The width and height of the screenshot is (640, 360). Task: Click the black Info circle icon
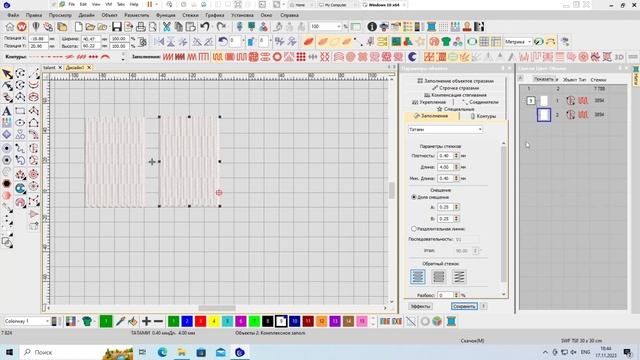pyautogui.click(x=372, y=27)
